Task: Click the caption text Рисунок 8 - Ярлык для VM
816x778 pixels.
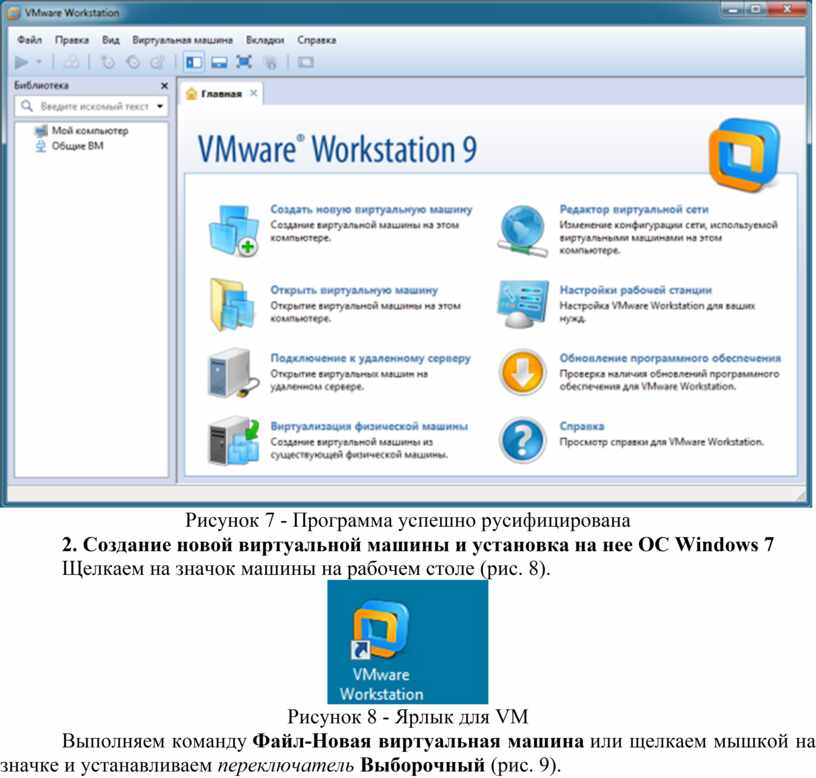Action: pyautogui.click(x=407, y=717)
